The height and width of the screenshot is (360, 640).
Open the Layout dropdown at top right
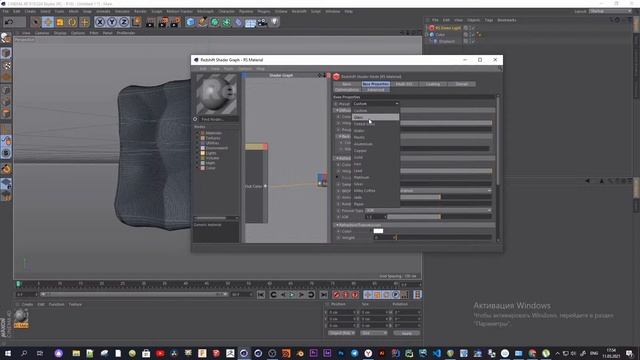click(x=610, y=11)
